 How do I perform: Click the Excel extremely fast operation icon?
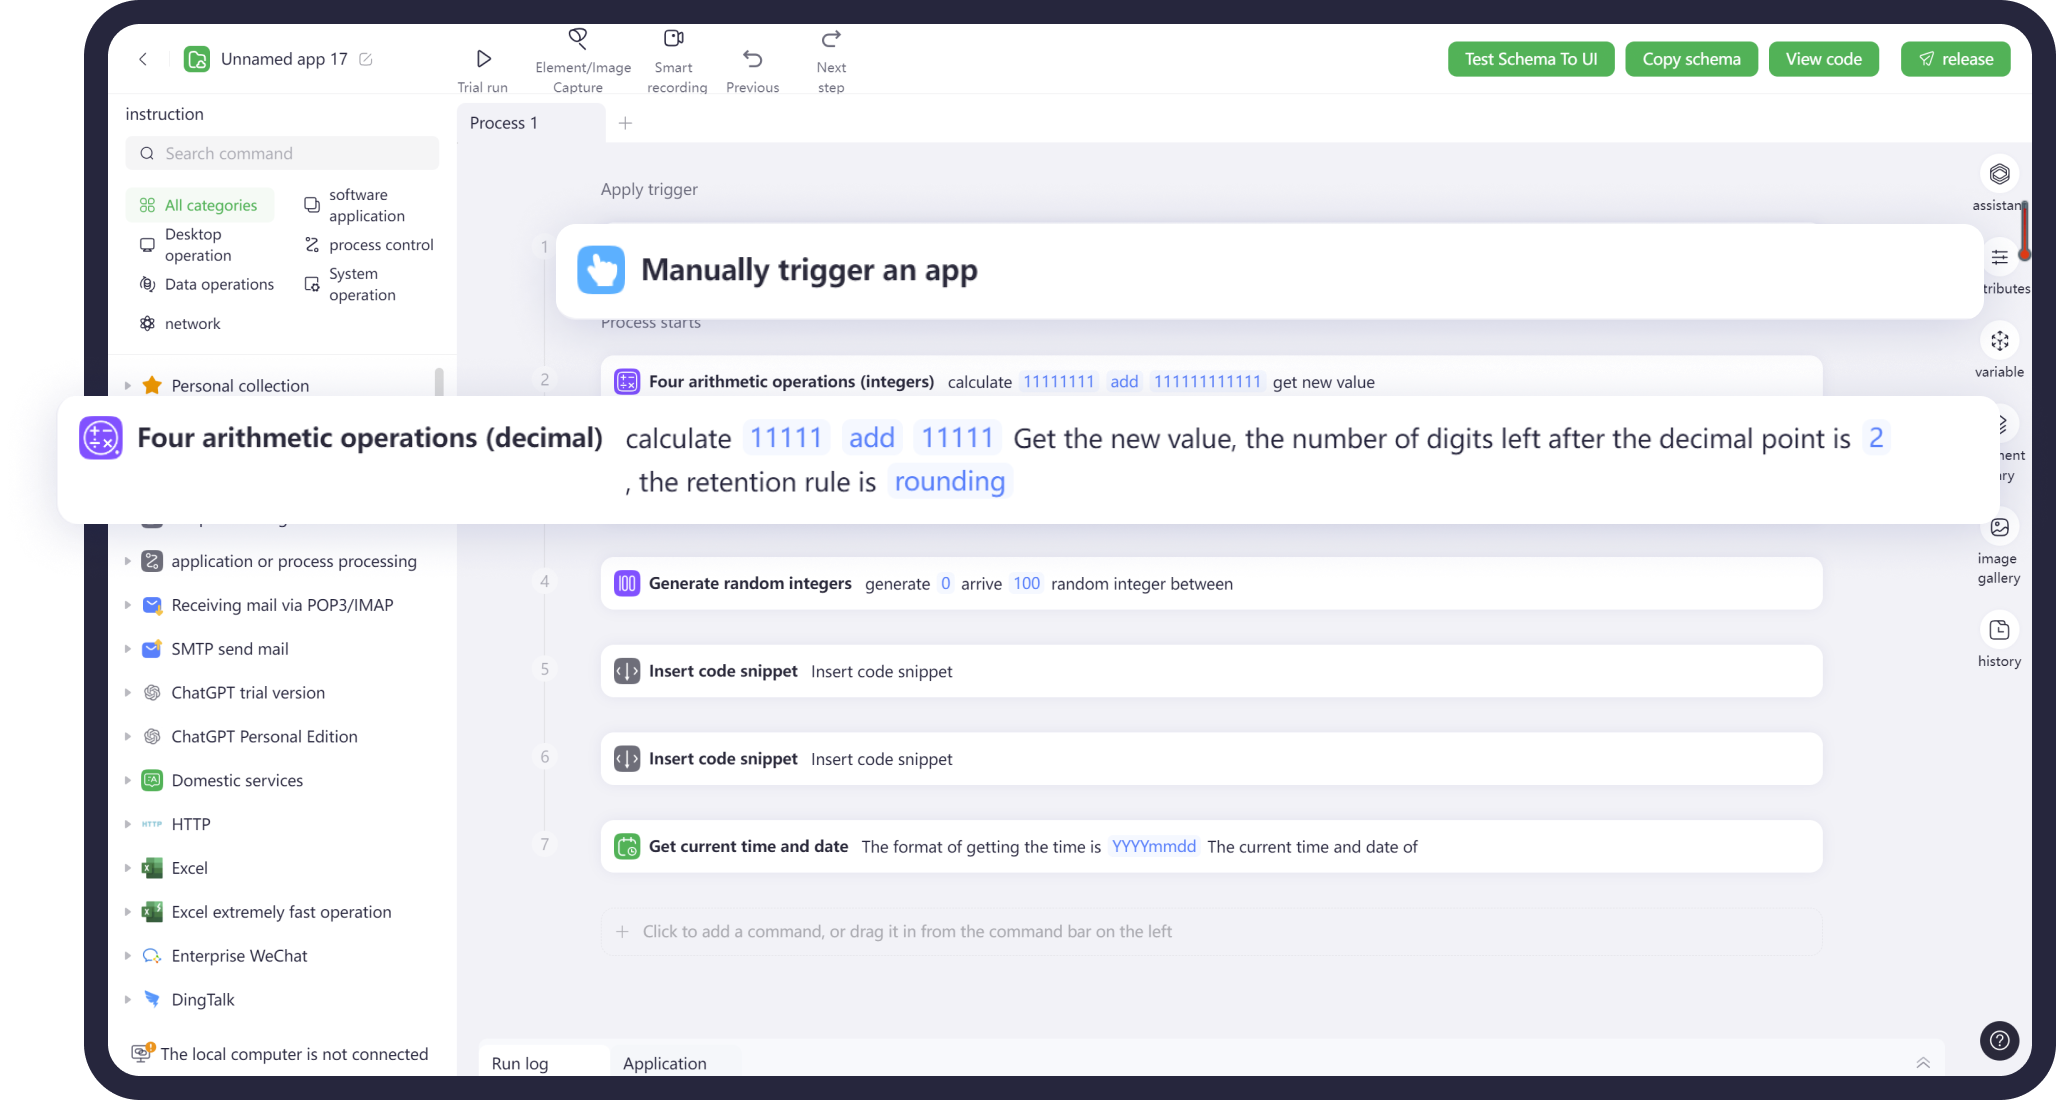(152, 912)
